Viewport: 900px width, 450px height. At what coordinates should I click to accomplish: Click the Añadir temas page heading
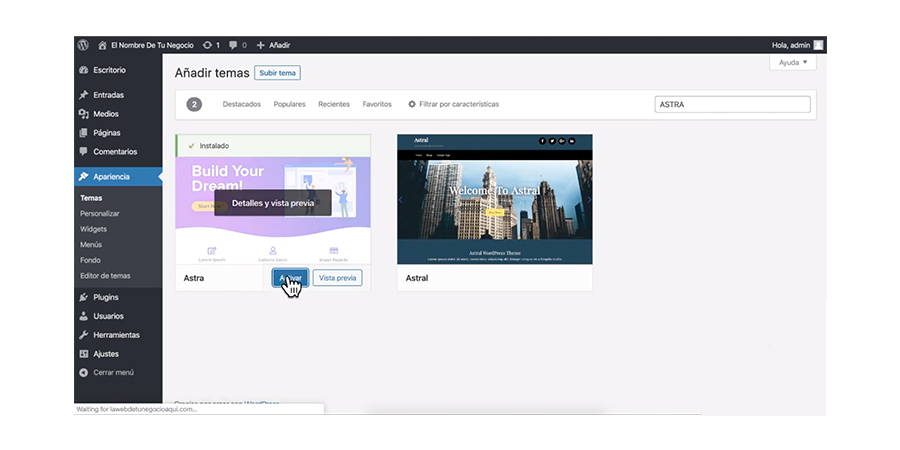click(x=212, y=73)
